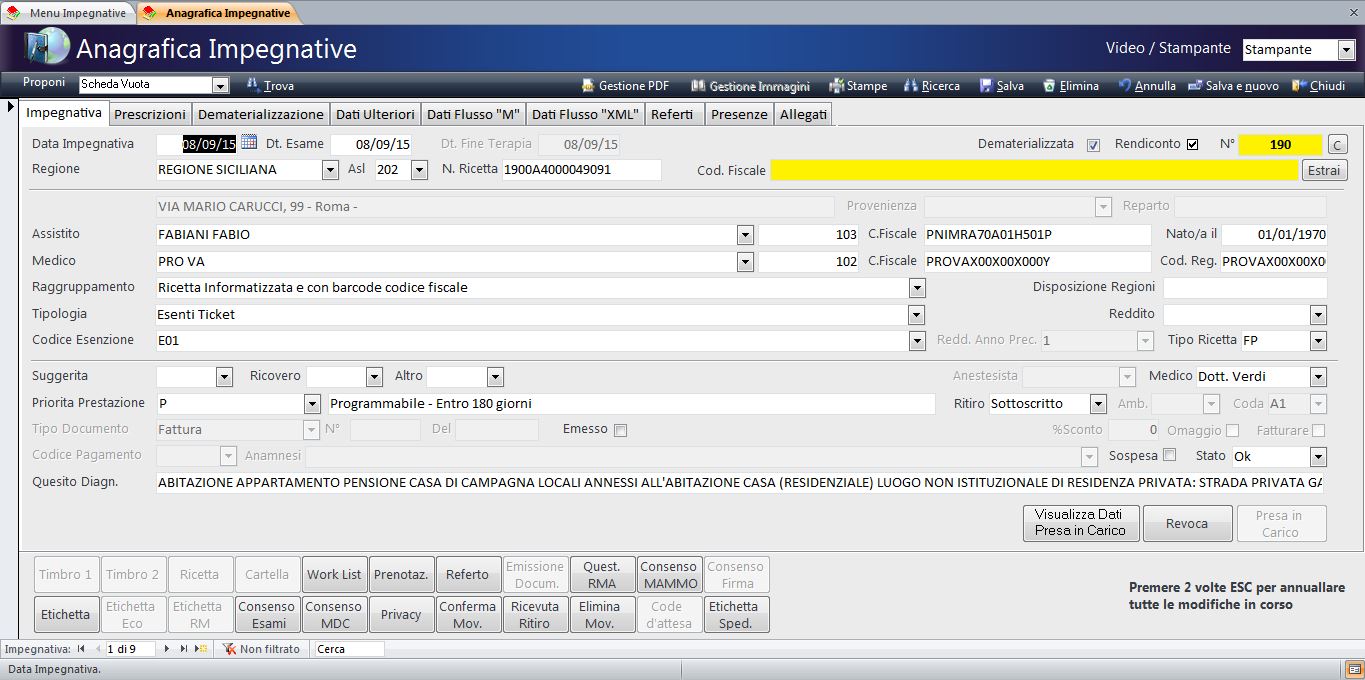Image resolution: width=1365 pixels, height=680 pixels.
Task: Open calendar picker beside Data Impegnativa
Action: [x=249, y=143]
